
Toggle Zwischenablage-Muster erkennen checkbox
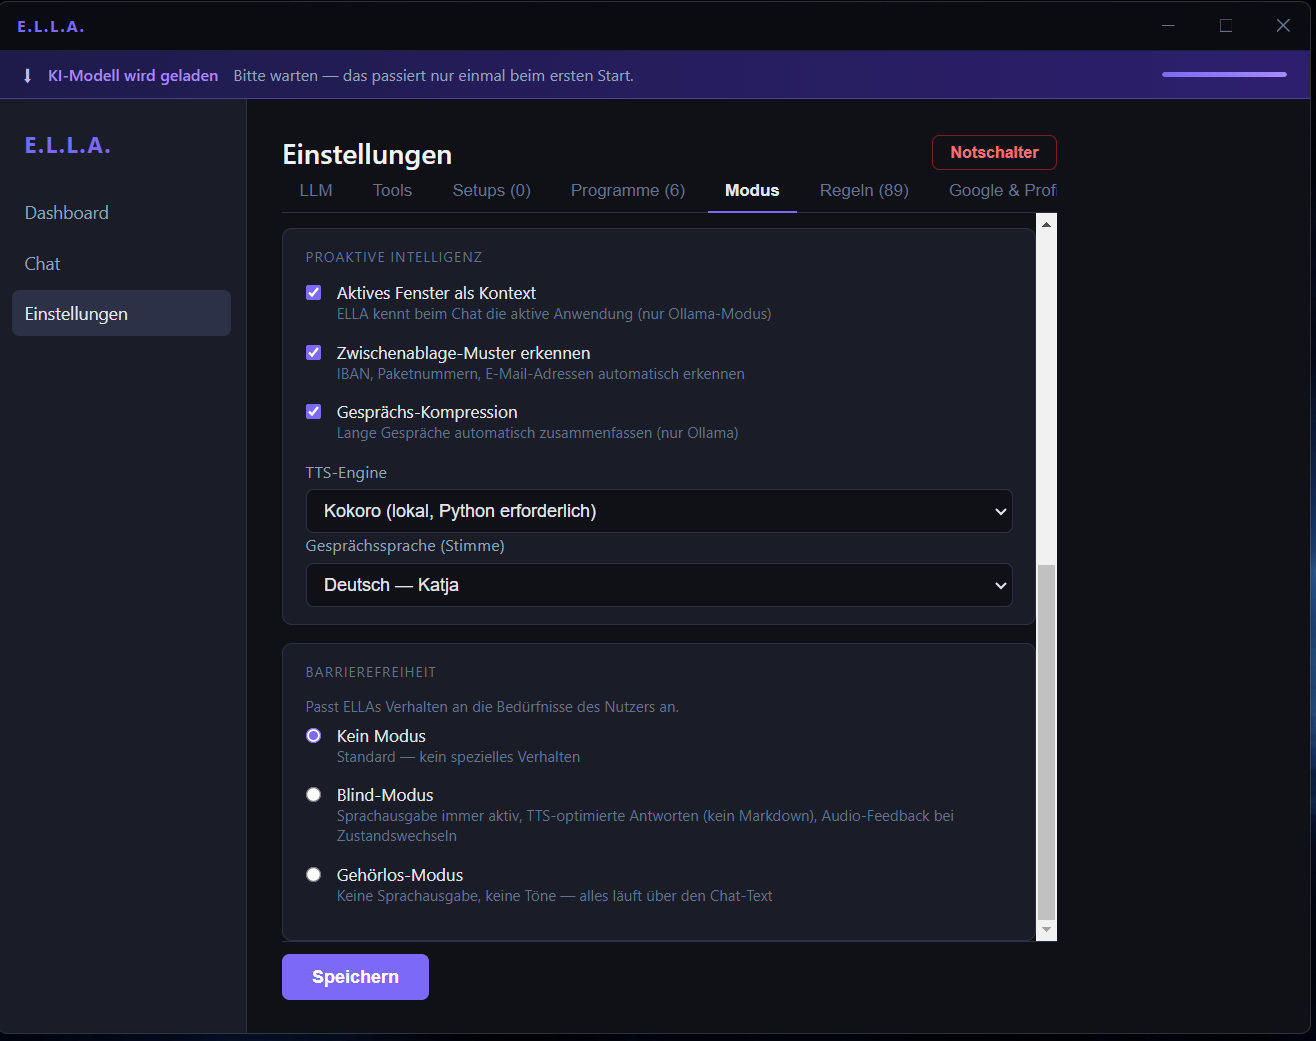pos(314,353)
